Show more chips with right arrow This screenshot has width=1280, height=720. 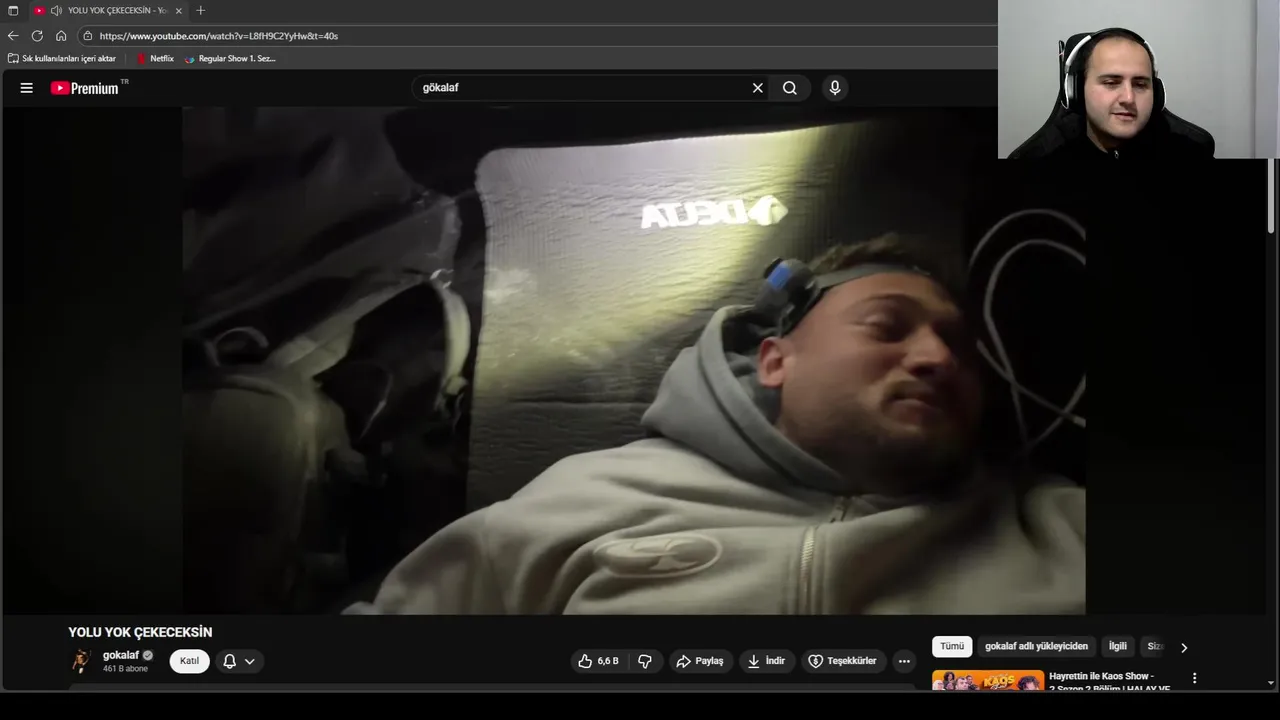coord(1184,648)
